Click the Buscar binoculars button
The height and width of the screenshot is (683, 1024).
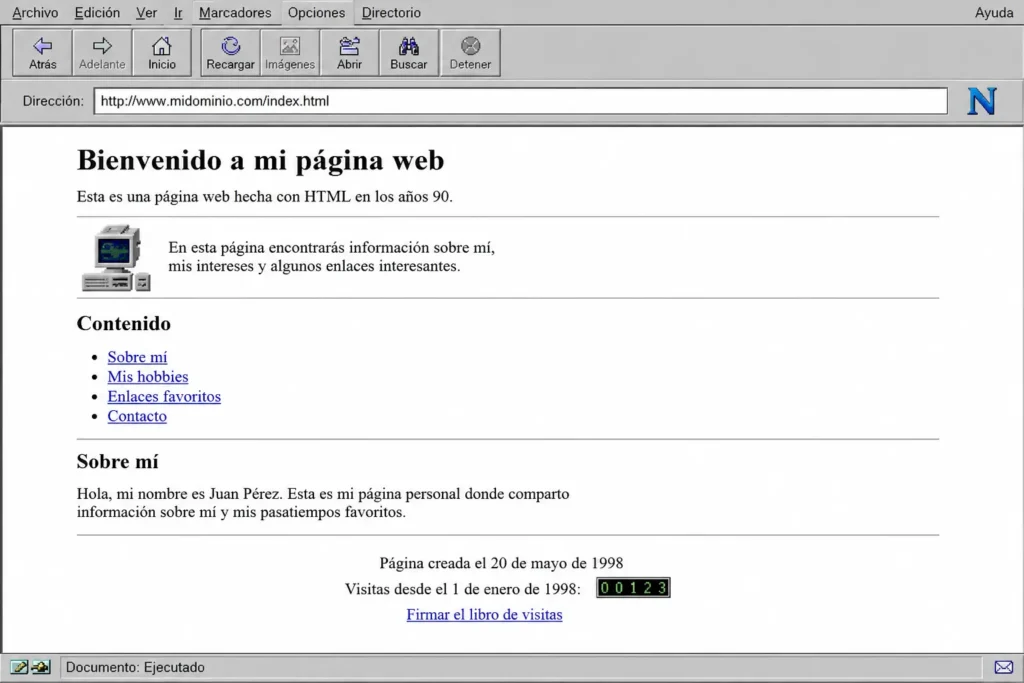tap(409, 52)
